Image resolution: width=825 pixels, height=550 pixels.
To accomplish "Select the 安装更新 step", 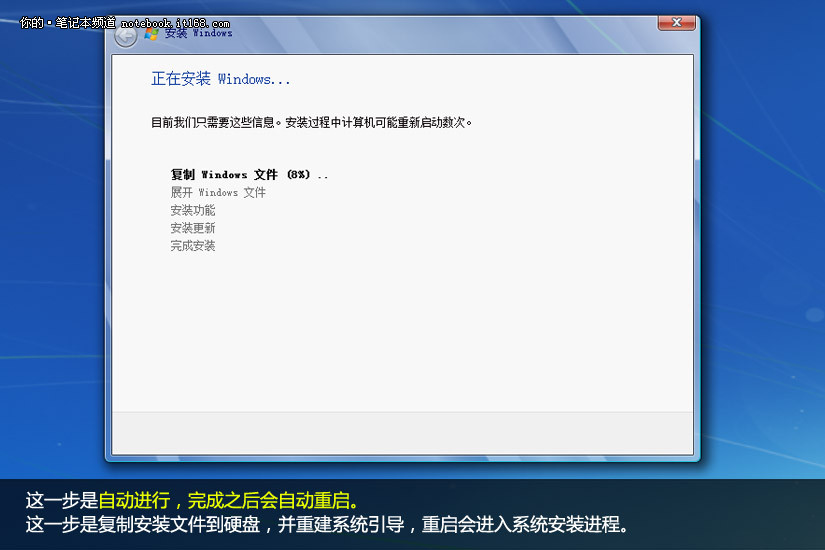I will (193, 228).
